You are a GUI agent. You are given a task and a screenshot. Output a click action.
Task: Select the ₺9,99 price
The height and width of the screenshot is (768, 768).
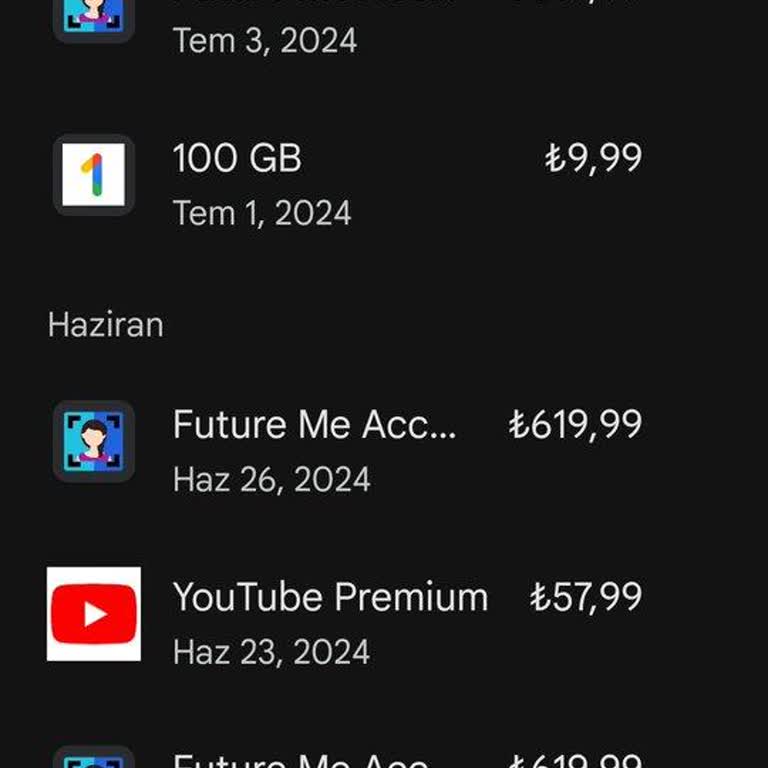(x=593, y=158)
